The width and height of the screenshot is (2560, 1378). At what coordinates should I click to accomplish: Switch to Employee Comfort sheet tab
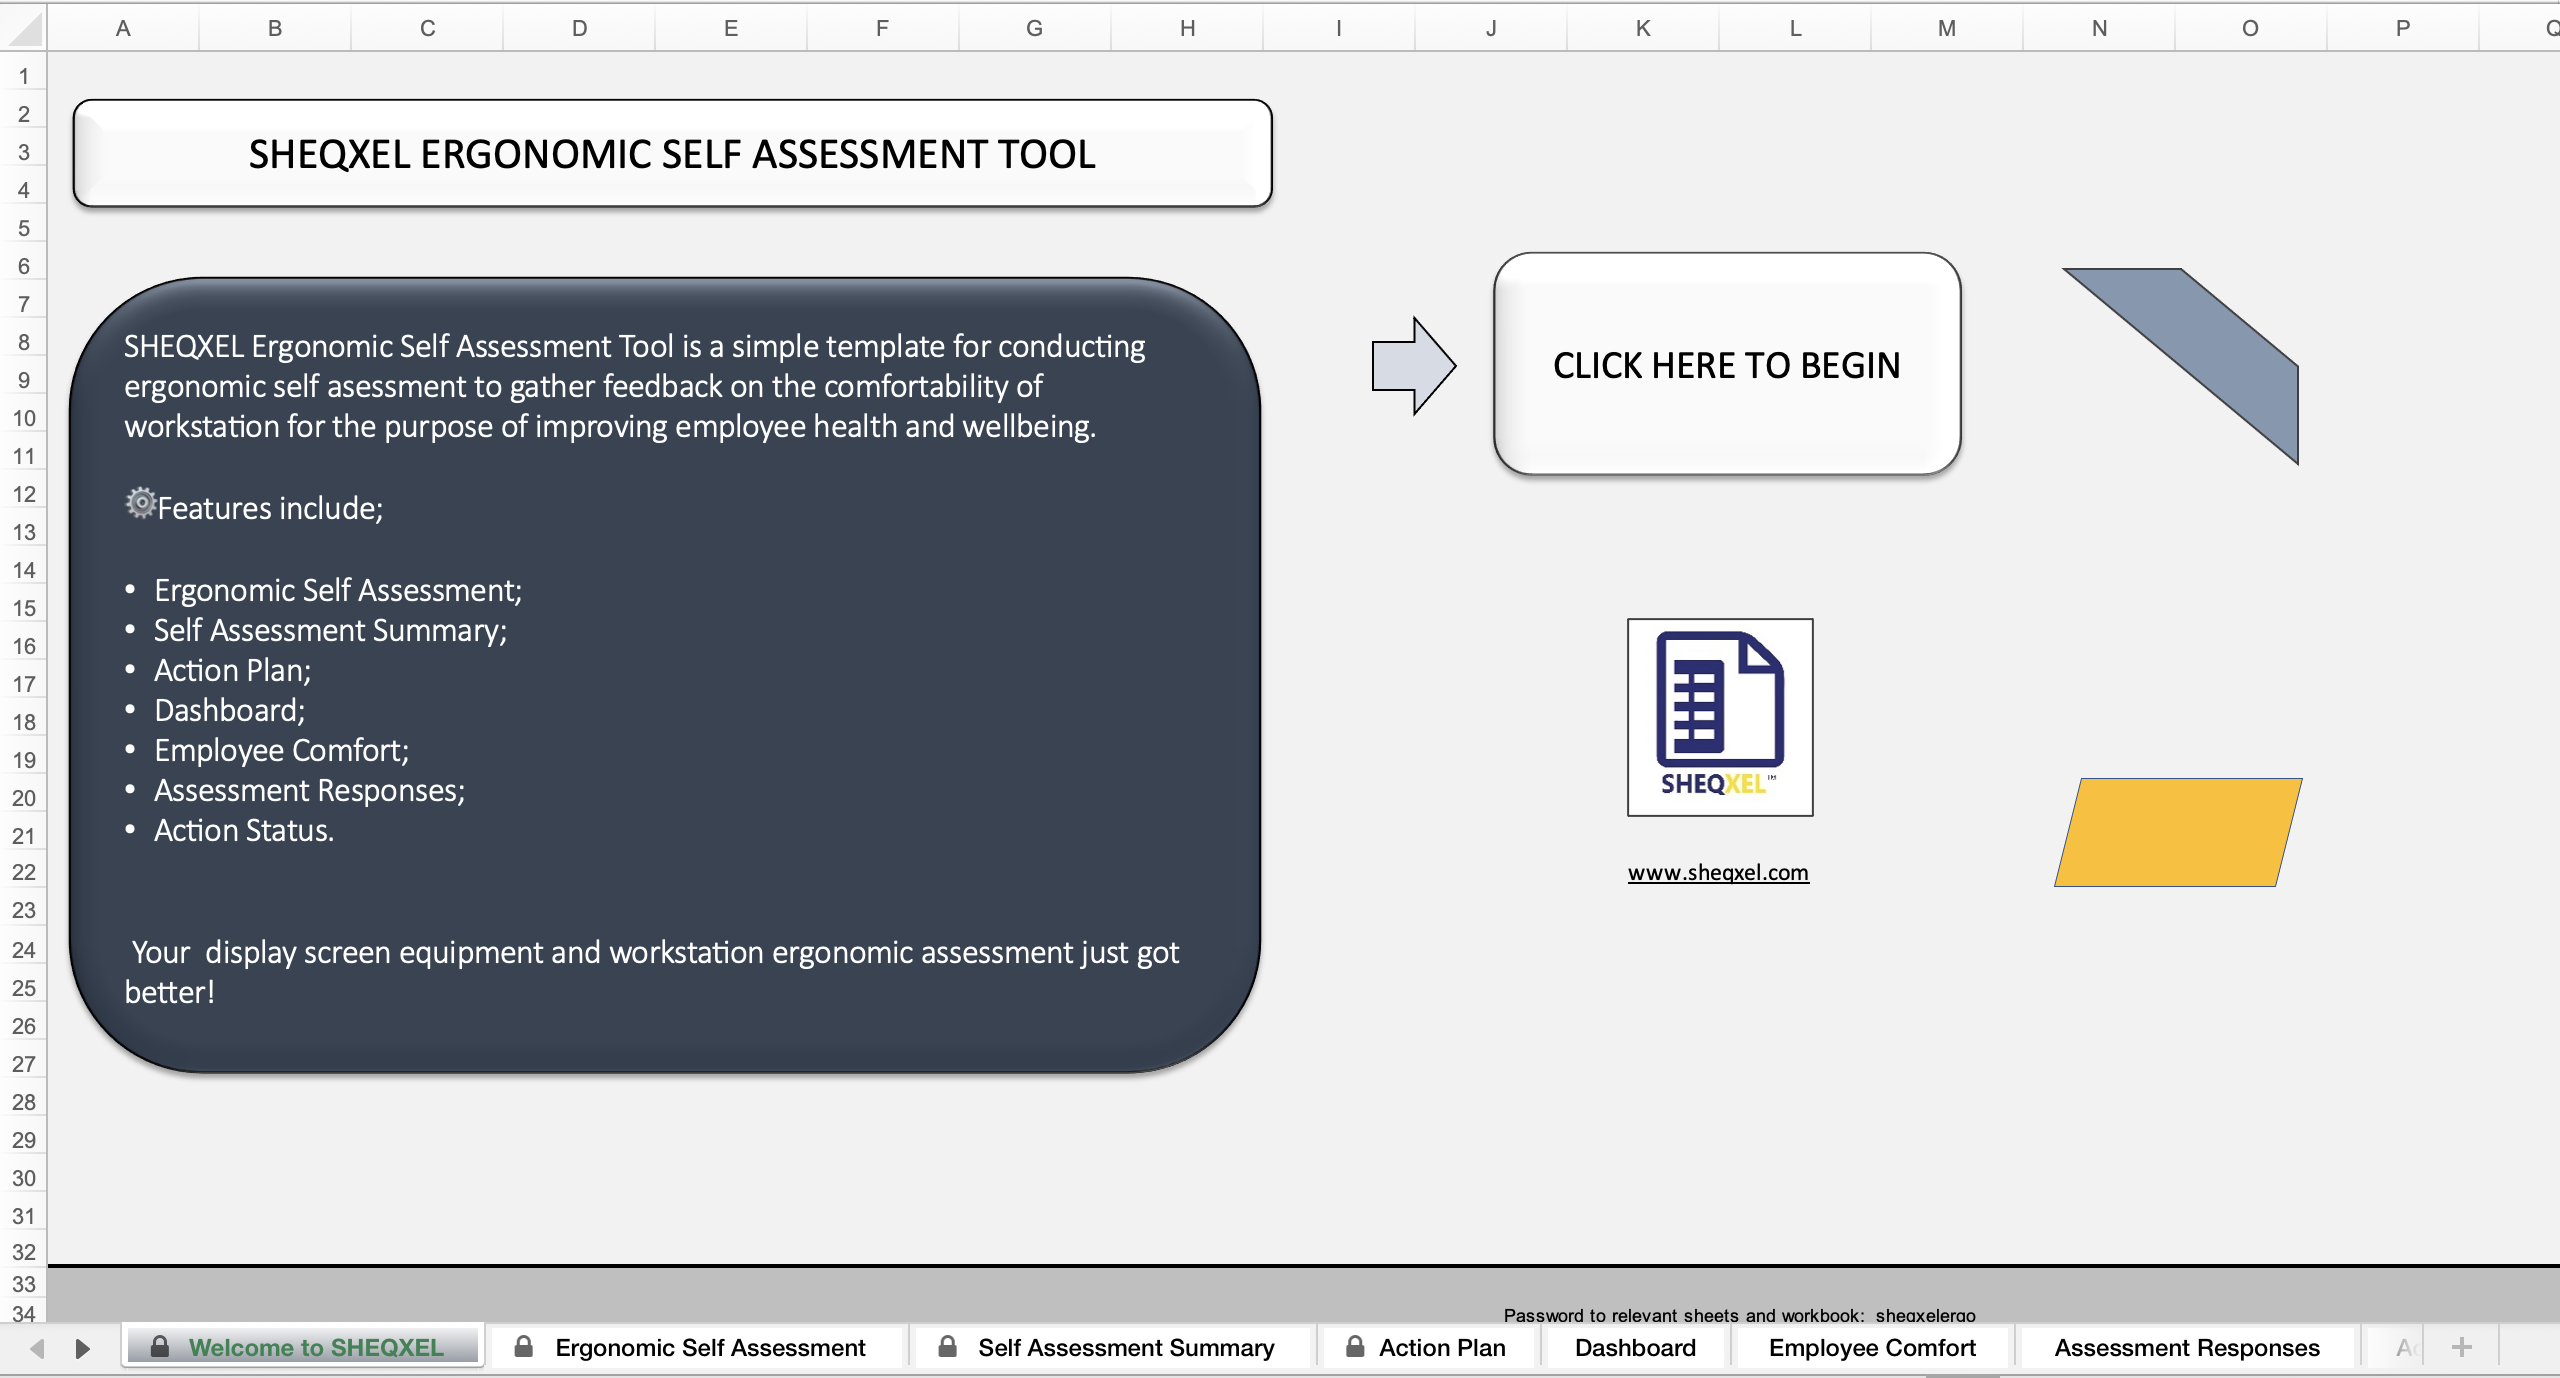click(x=1872, y=1347)
